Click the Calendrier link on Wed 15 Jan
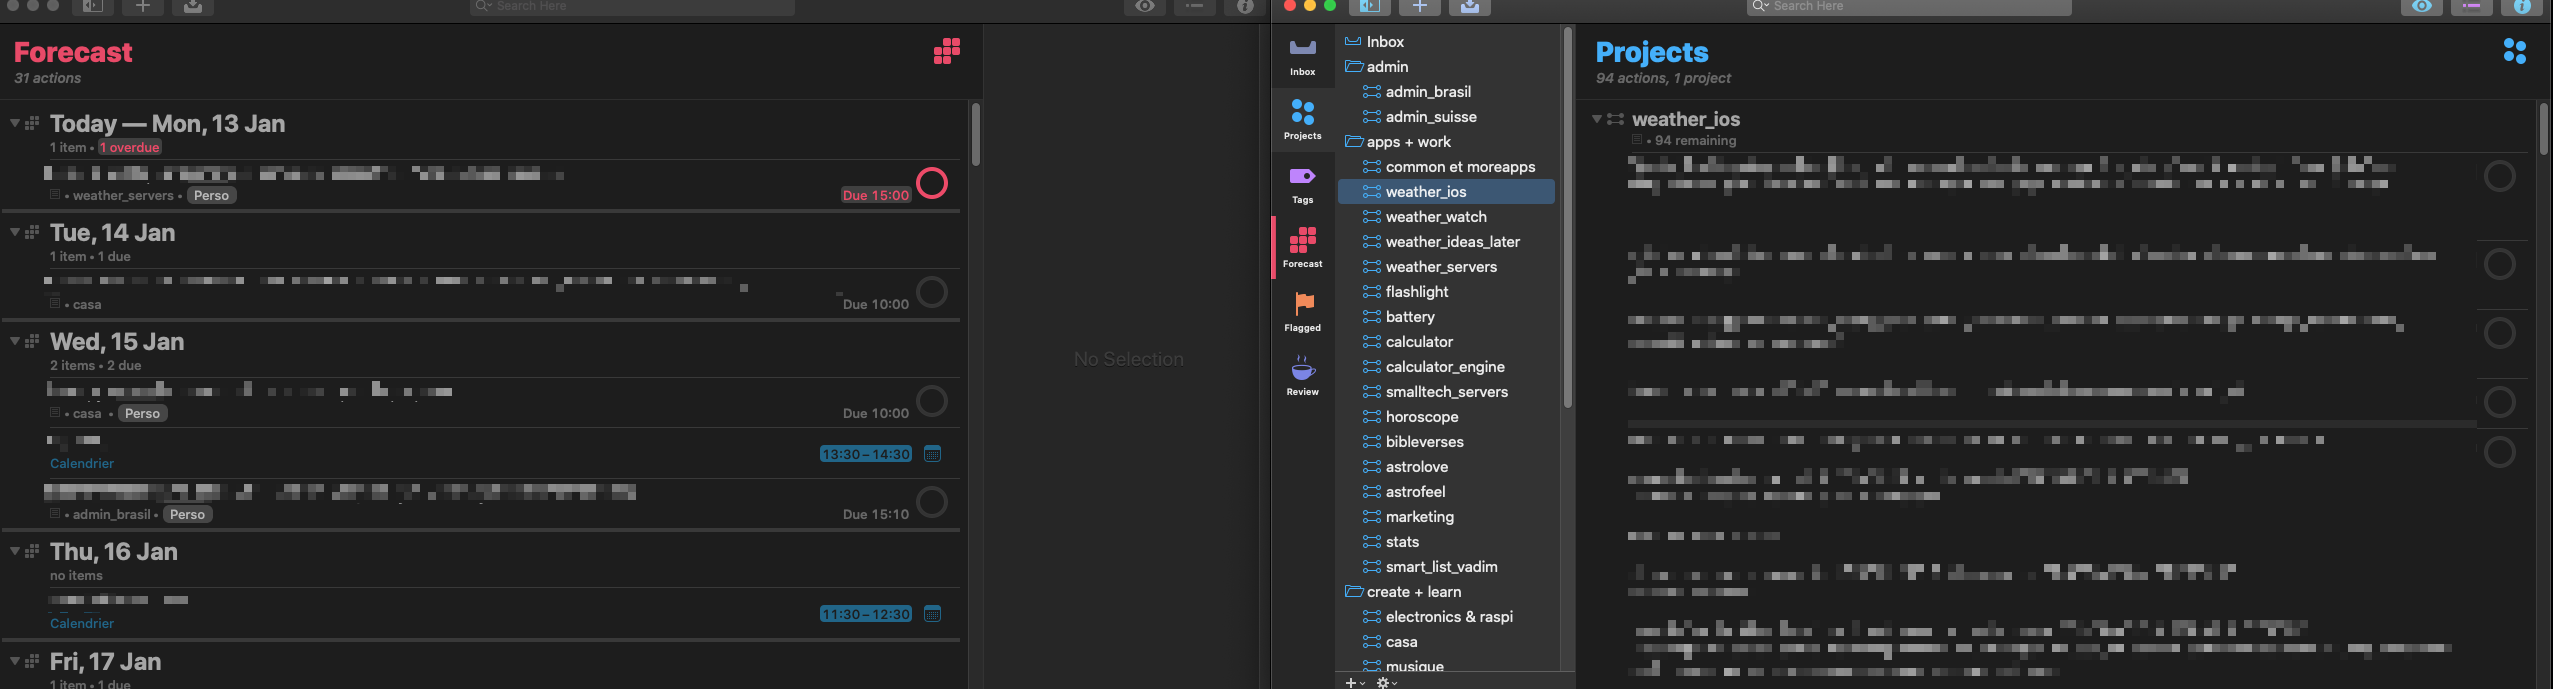The width and height of the screenshot is (2553, 689). tap(82, 464)
